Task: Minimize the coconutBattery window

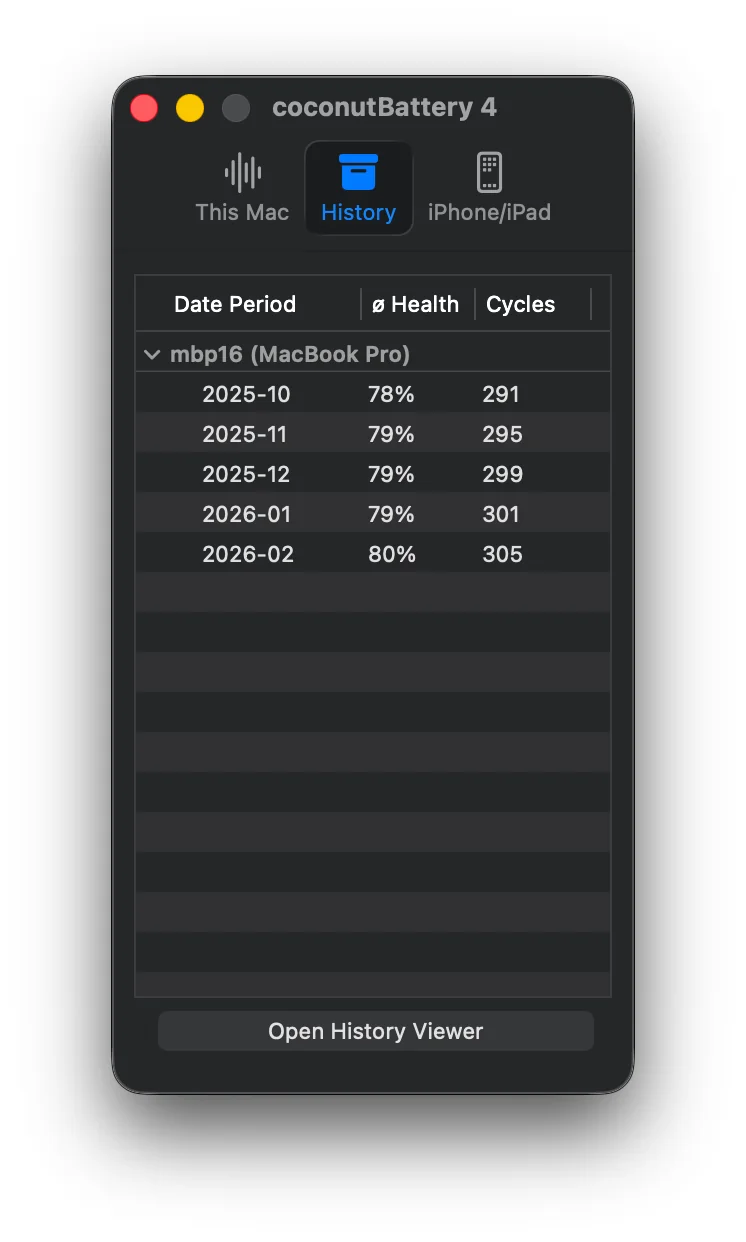Action: tap(190, 108)
